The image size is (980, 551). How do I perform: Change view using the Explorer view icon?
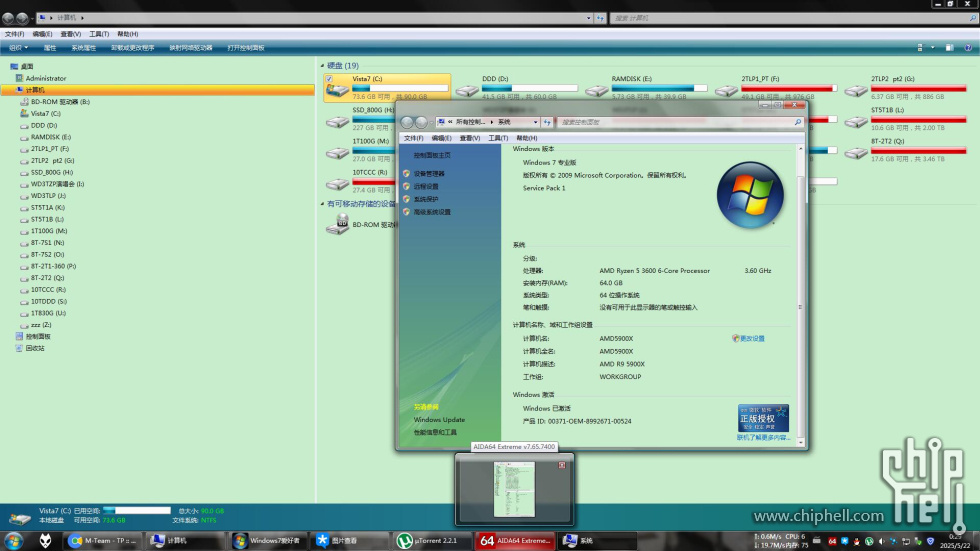point(920,47)
